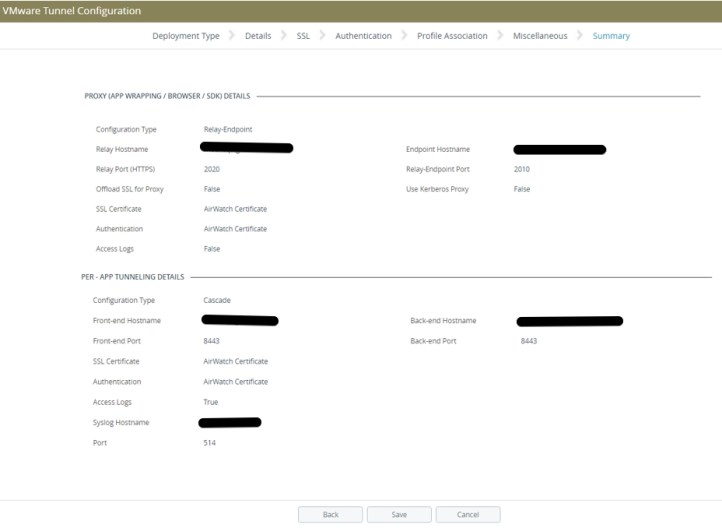Save the tunnel configuration
The width and height of the screenshot is (722, 528).
pos(399,514)
